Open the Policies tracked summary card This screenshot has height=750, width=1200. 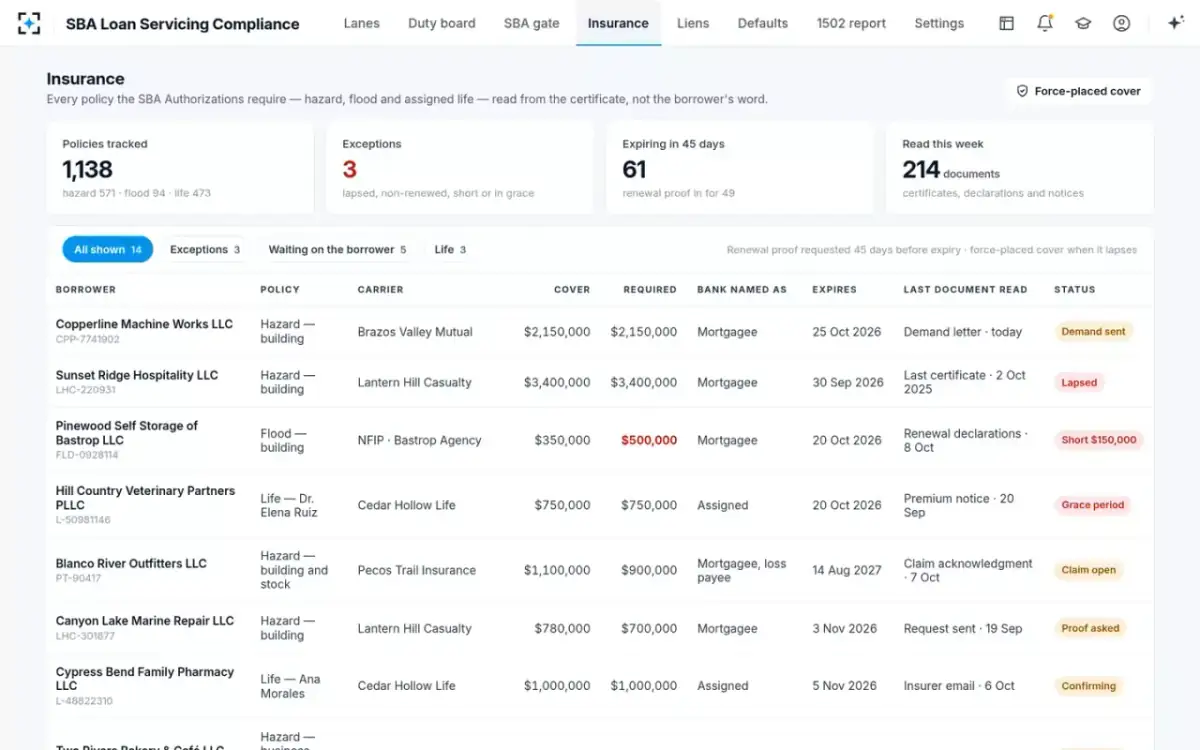pyautogui.click(x=180, y=168)
